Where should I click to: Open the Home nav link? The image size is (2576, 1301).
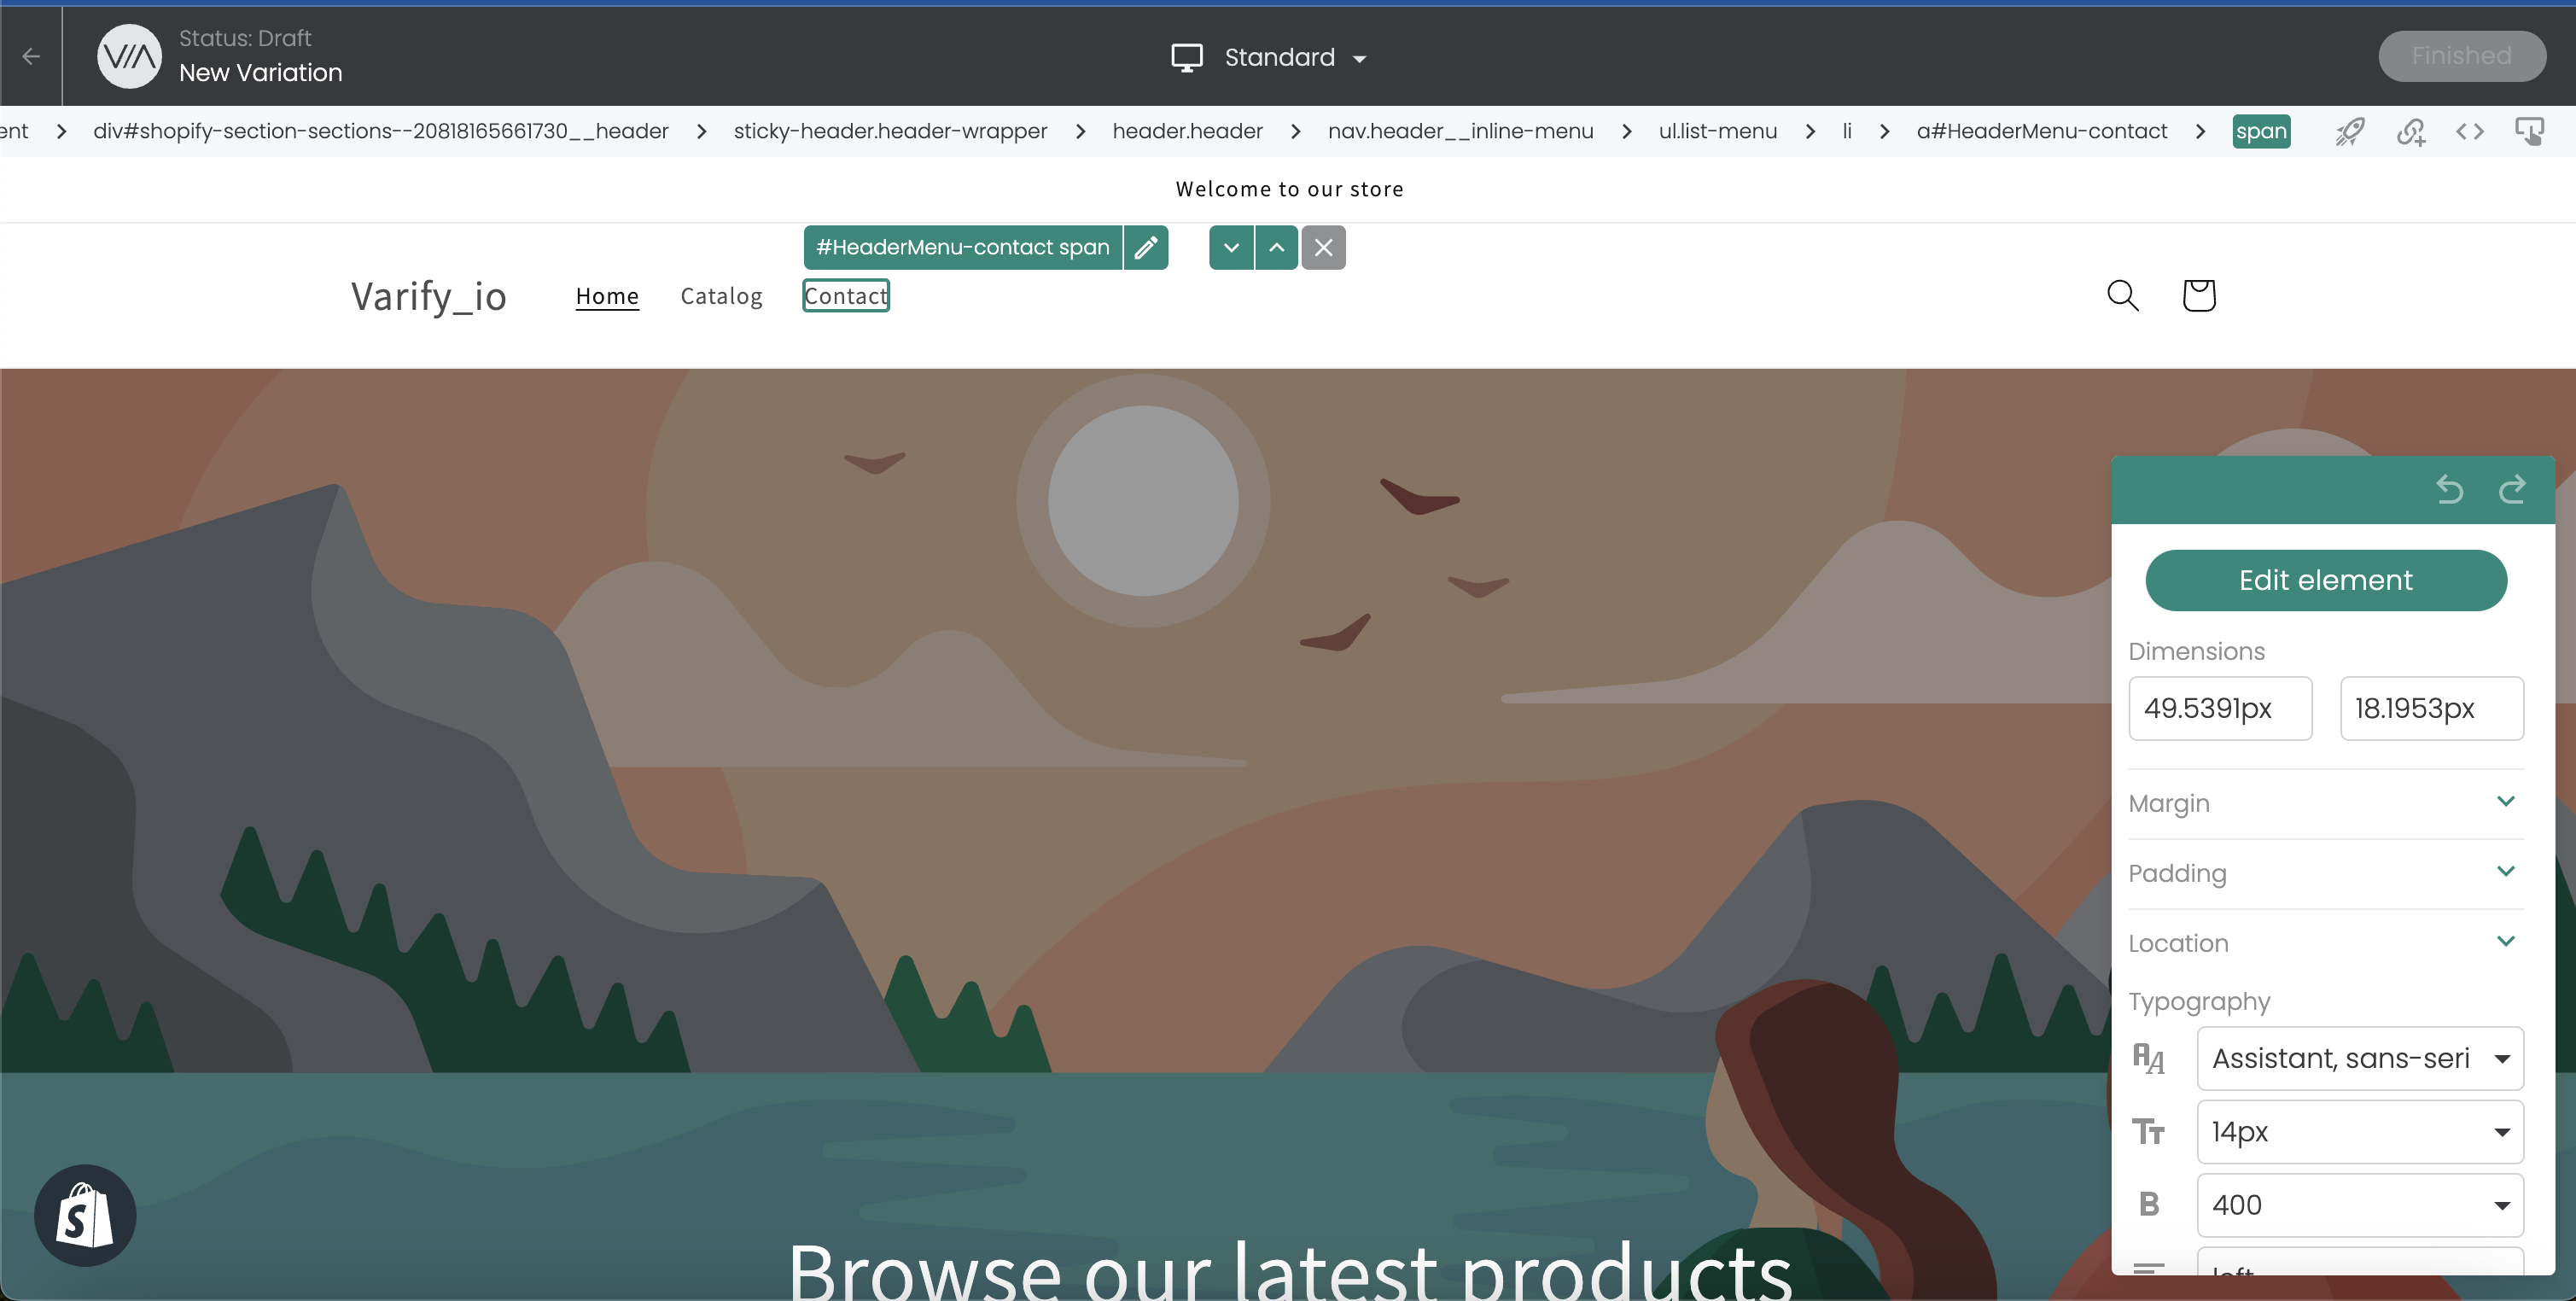coord(607,296)
